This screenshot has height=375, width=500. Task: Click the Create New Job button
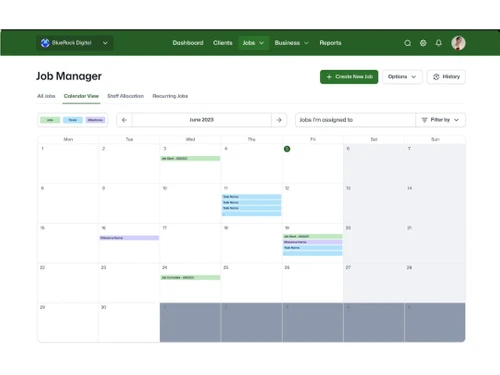pyautogui.click(x=349, y=77)
